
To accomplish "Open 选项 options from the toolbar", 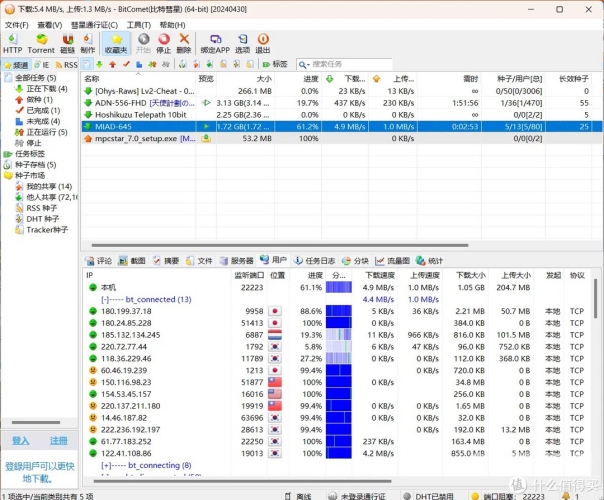I will pos(243,44).
